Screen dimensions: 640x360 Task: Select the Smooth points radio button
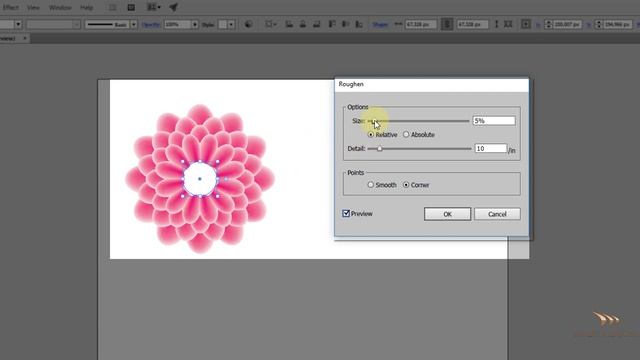(371, 185)
